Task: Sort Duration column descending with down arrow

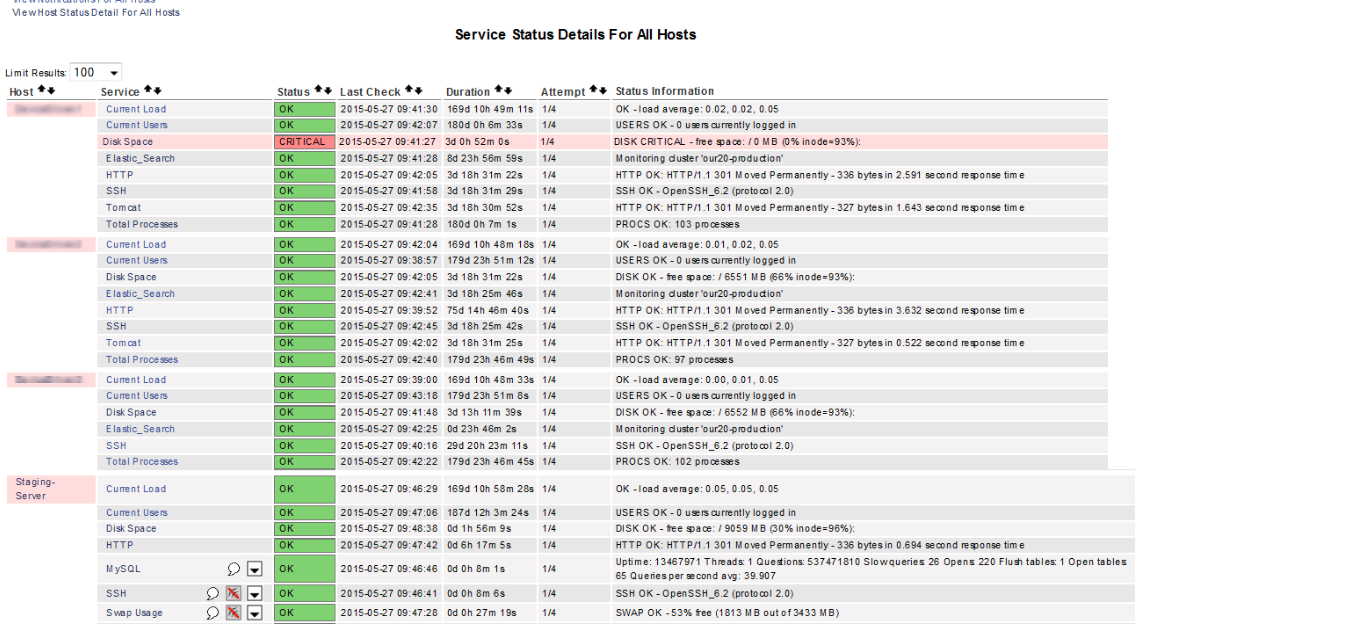Action: [x=508, y=91]
